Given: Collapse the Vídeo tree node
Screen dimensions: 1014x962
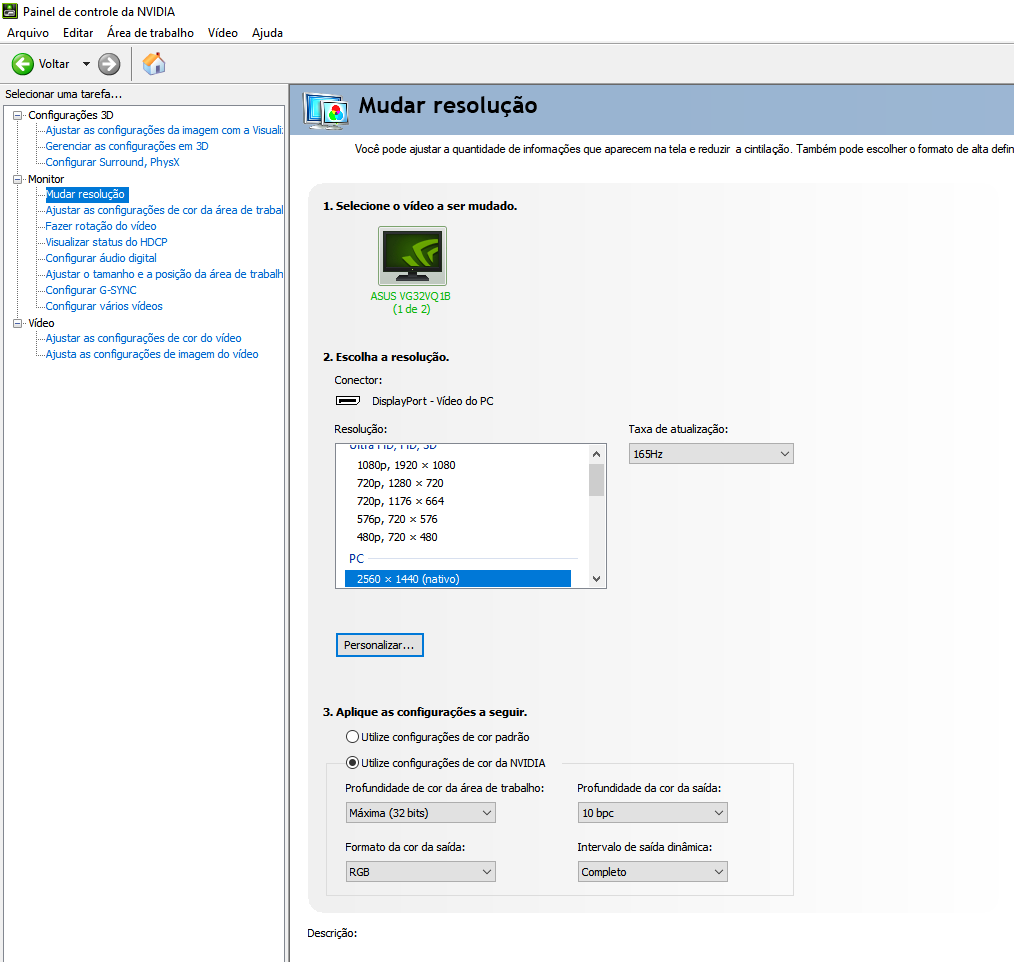Looking at the screenshot, I should (17, 323).
